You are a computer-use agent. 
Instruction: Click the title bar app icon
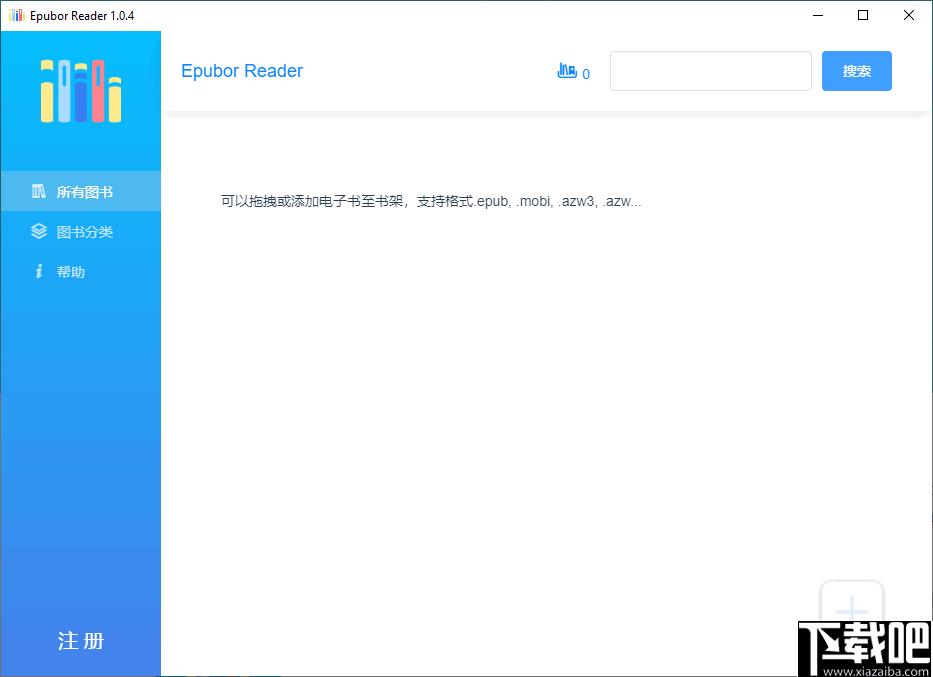click(x=17, y=15)
